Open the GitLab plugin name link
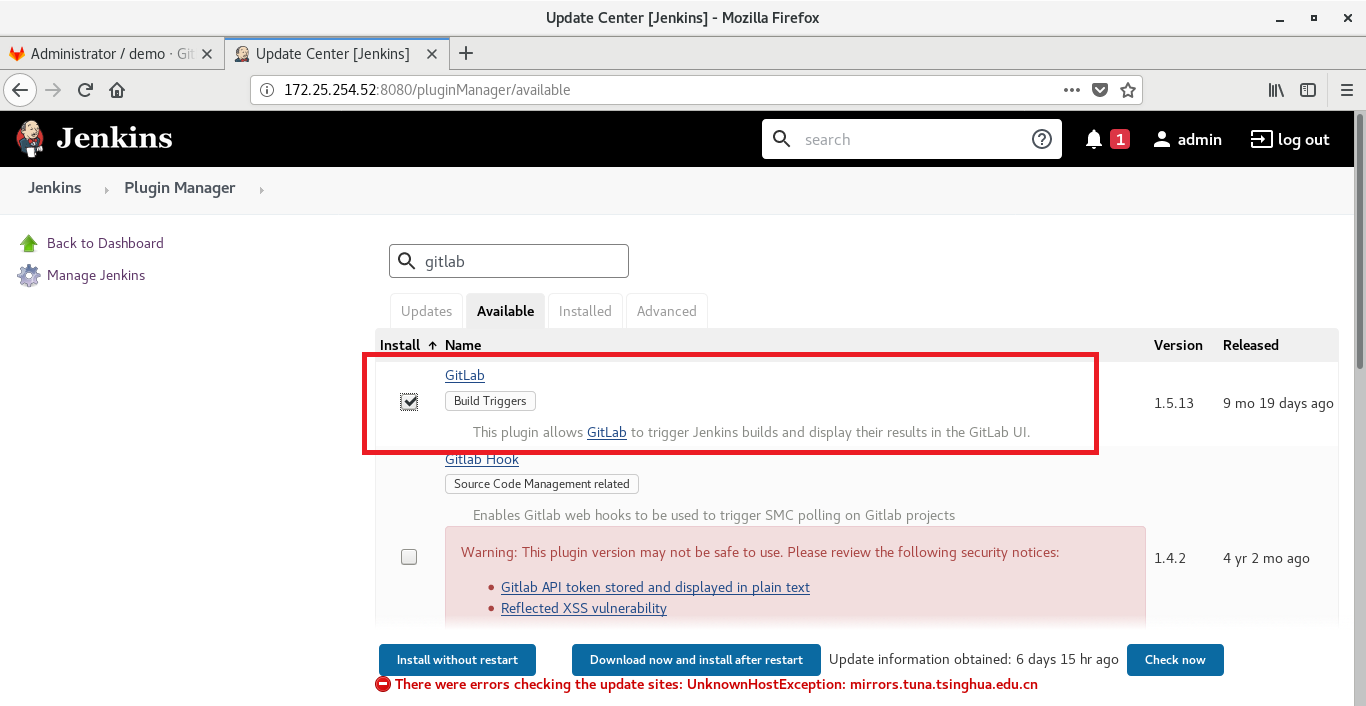The width and height of the screenshot is (1366, 706). [x=465, y=375]
